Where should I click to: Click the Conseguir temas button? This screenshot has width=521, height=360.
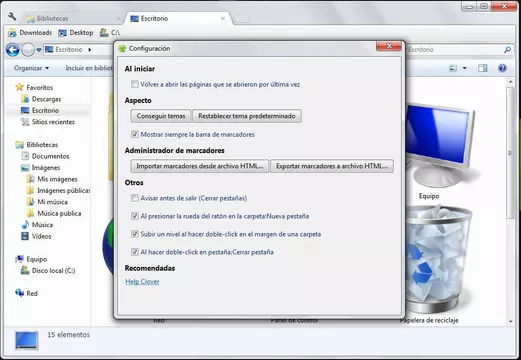161,116
